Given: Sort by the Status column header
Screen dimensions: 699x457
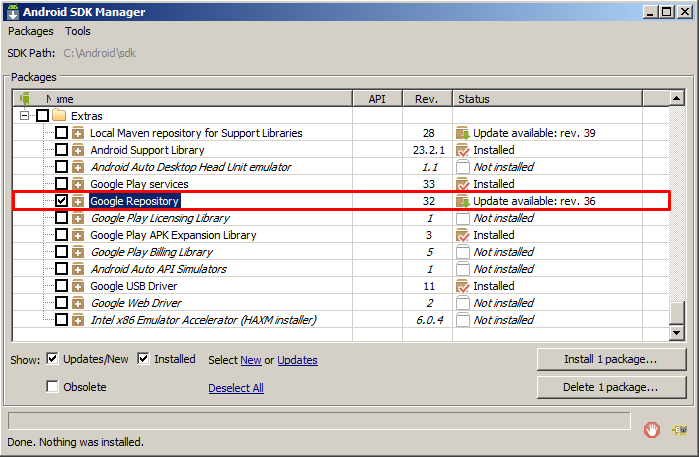Looking at the screenshot, I should (x=547, y=99).
